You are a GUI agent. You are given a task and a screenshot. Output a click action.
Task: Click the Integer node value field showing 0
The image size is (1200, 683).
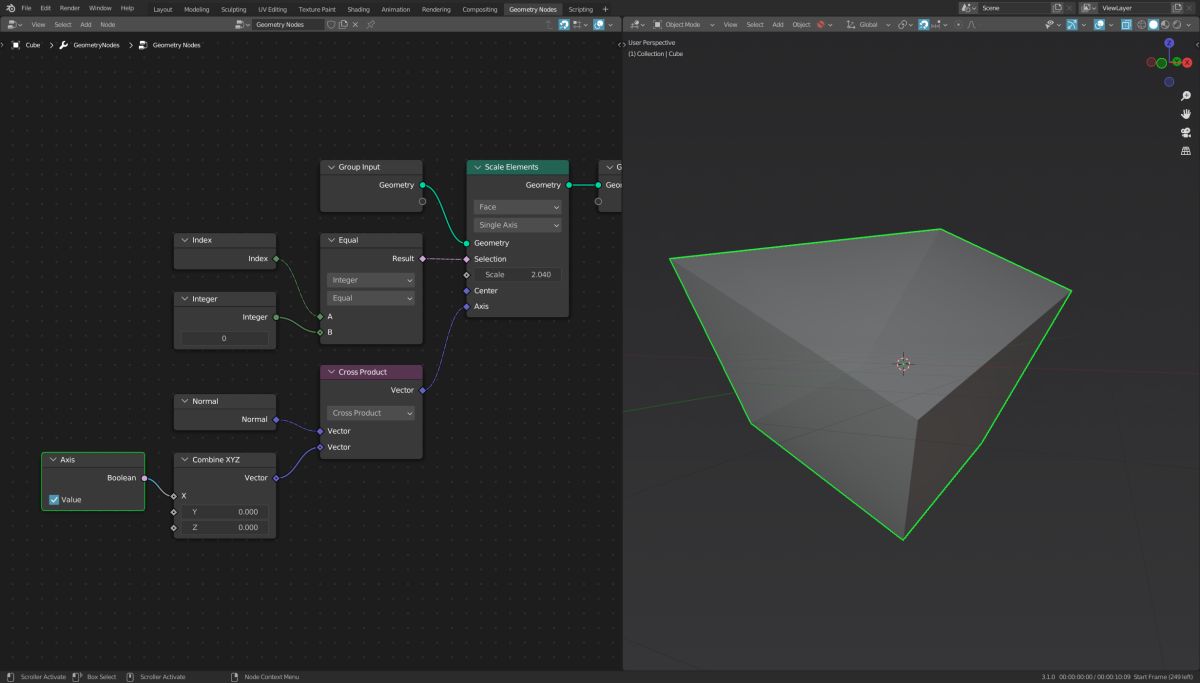[x=224, y=338]
